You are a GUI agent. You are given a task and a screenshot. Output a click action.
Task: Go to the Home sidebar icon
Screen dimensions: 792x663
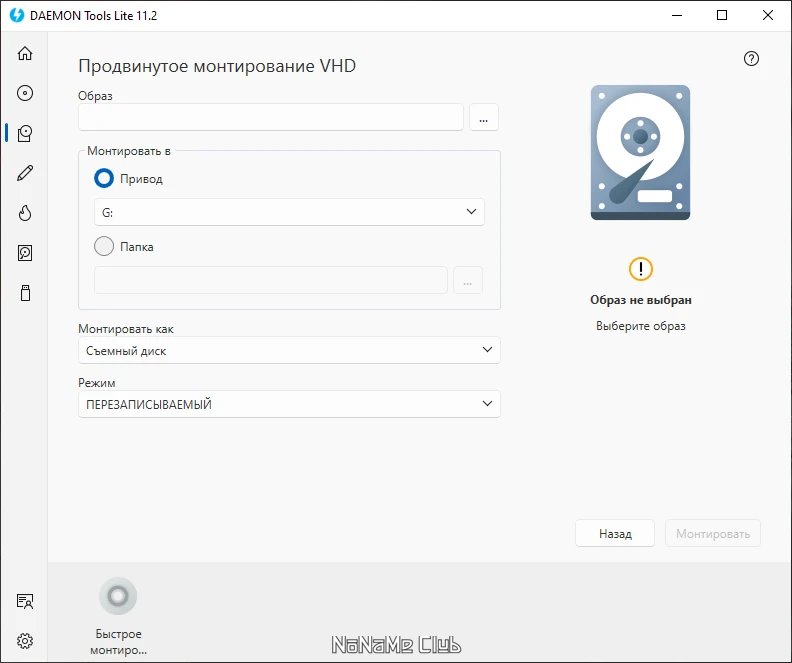(x=25, y=54)
